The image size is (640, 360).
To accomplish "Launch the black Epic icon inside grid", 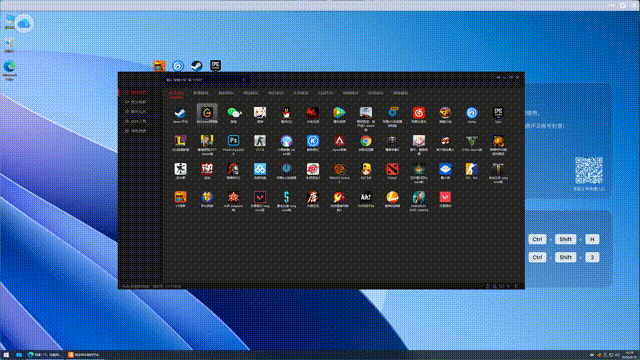I will 498,113.
